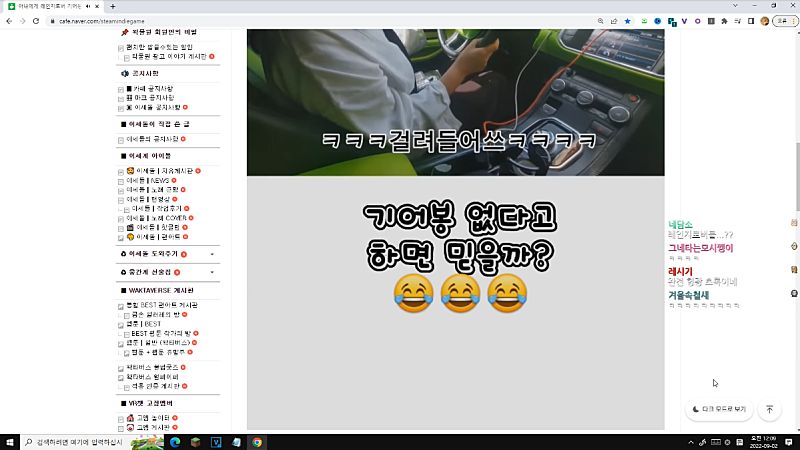The width and height of the screenshot is (800, 450).
Task: Click the address bar URL field
Action: point(300,20)
